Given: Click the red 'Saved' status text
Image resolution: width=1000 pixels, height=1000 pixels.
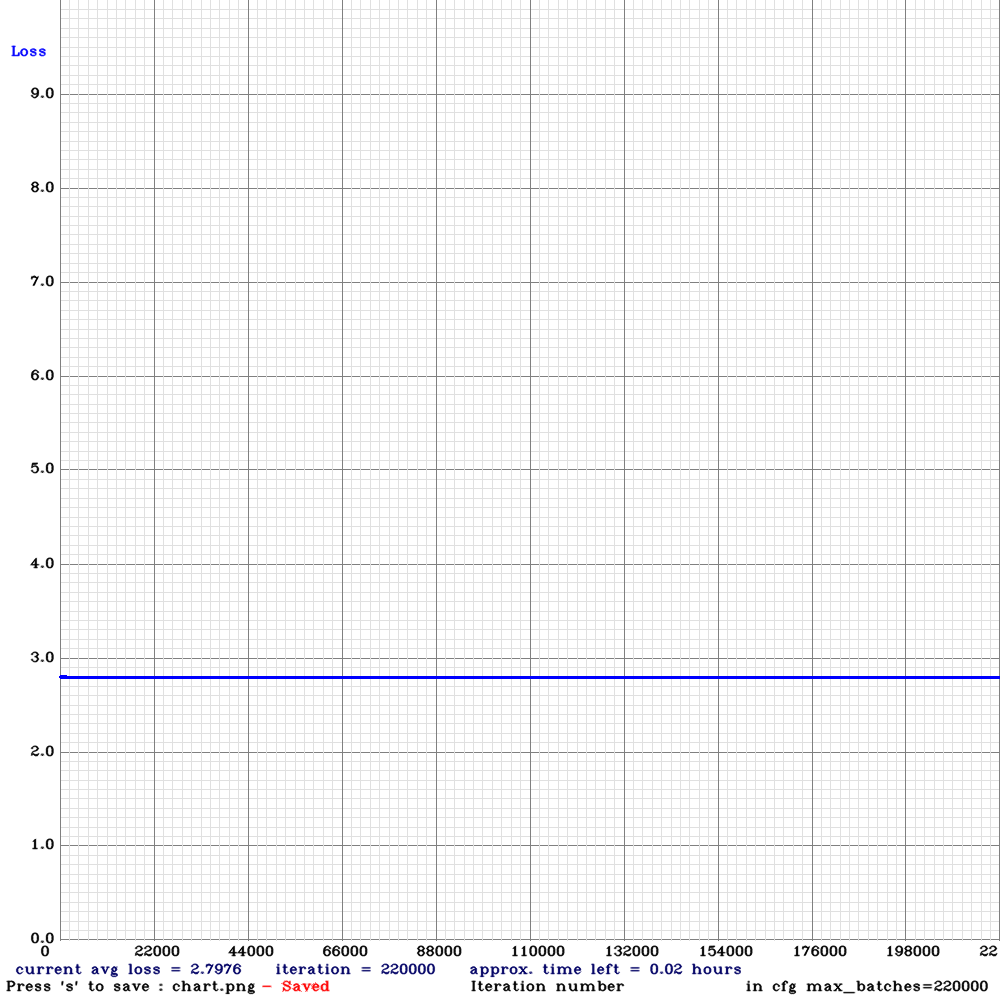Looking at the screenshot, I should point(305,987).
